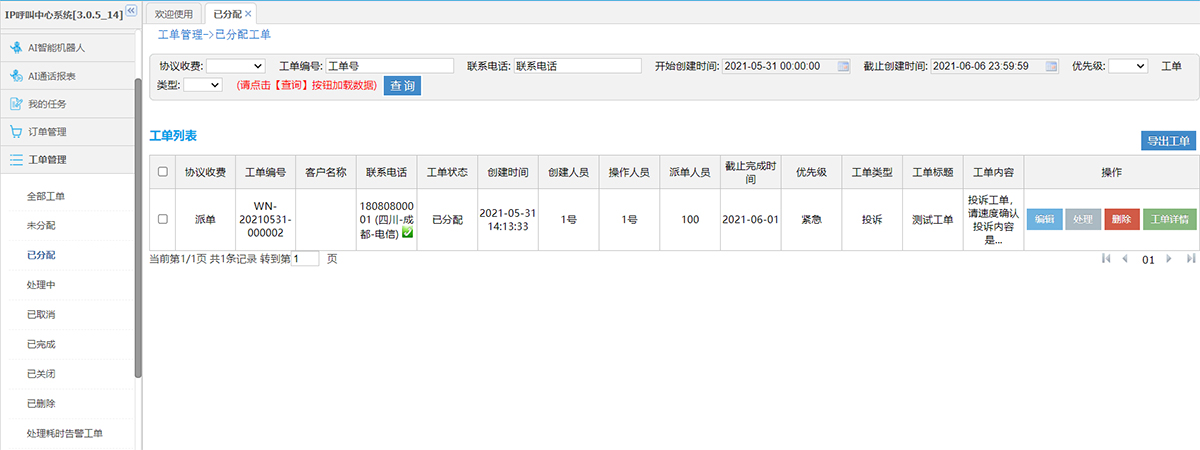Click the 紧急 priority cell
1200x450 pixels.
[x=811, y=219]
